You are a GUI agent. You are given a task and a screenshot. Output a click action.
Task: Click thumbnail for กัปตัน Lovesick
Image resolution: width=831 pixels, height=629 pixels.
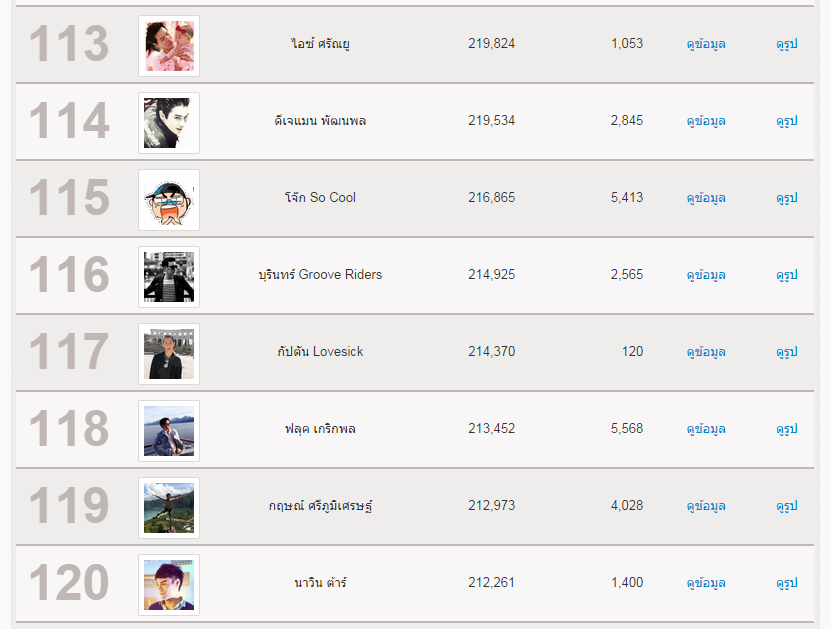168,353
